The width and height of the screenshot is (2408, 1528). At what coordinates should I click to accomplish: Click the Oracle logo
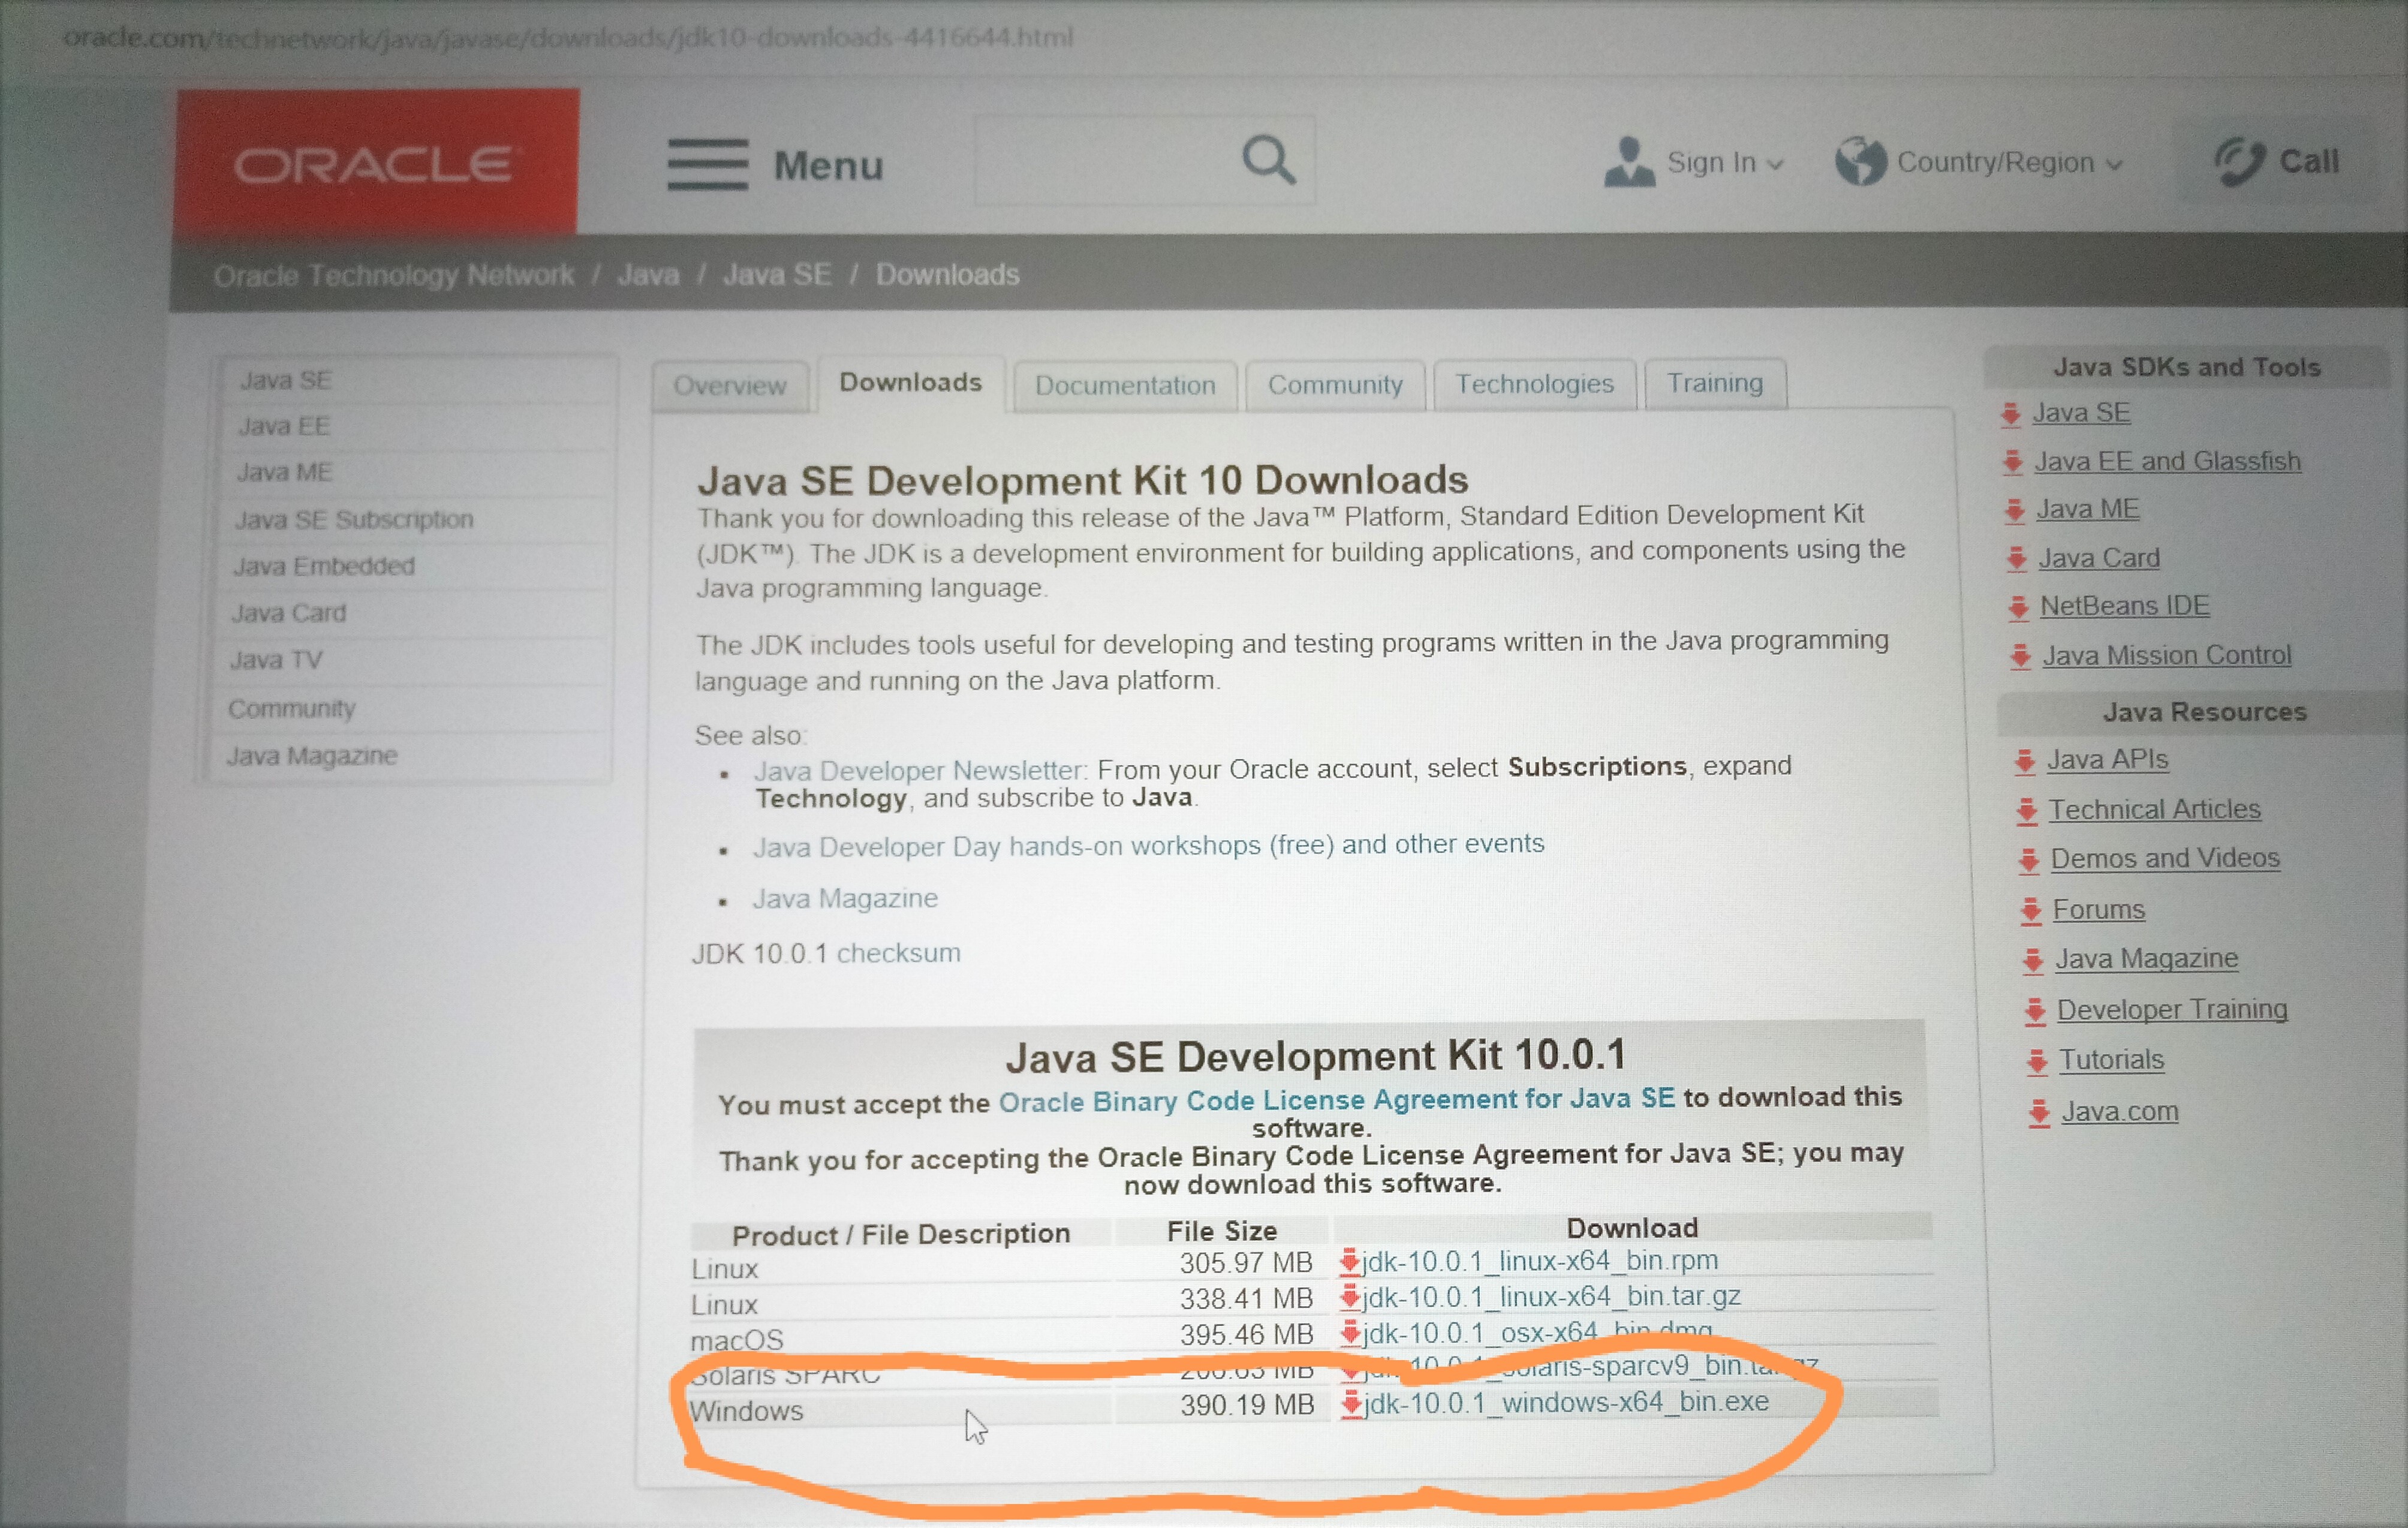376,163
